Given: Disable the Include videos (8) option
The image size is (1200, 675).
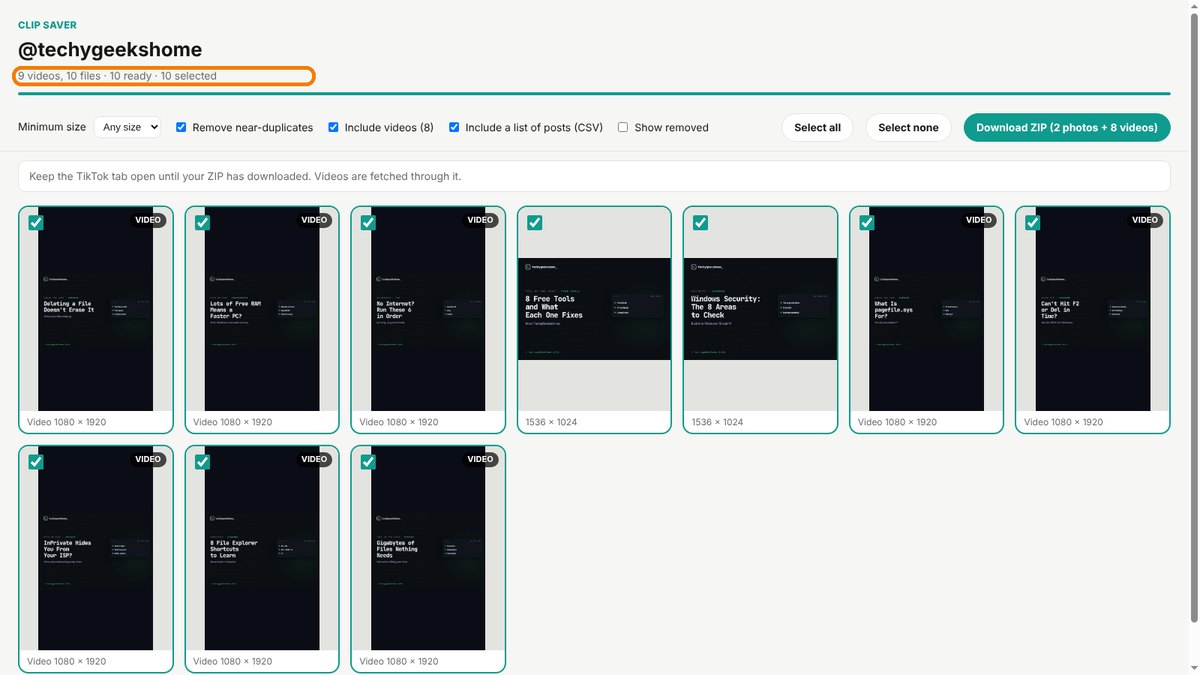Looking at the screenshot, I should pyautogui.click(x=333, y=127).
